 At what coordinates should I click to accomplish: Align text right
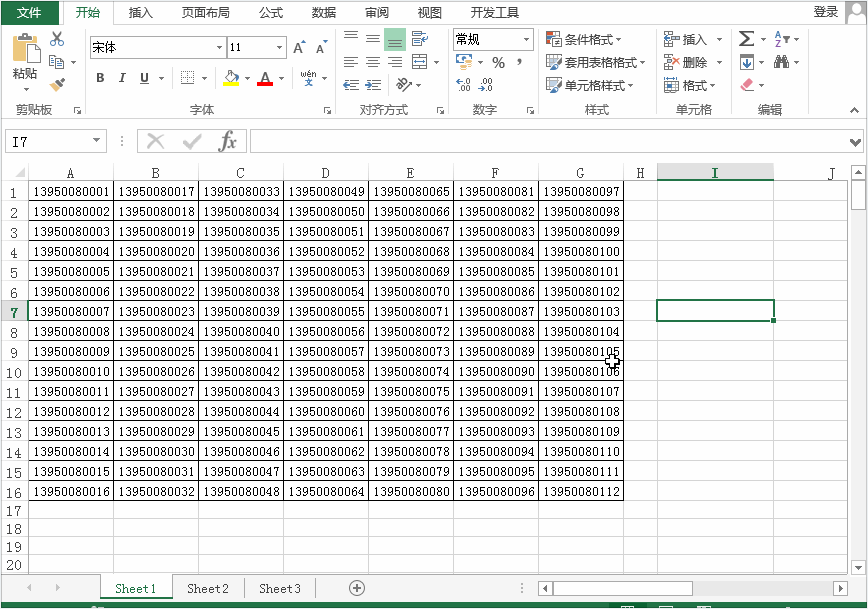point(395,62)
